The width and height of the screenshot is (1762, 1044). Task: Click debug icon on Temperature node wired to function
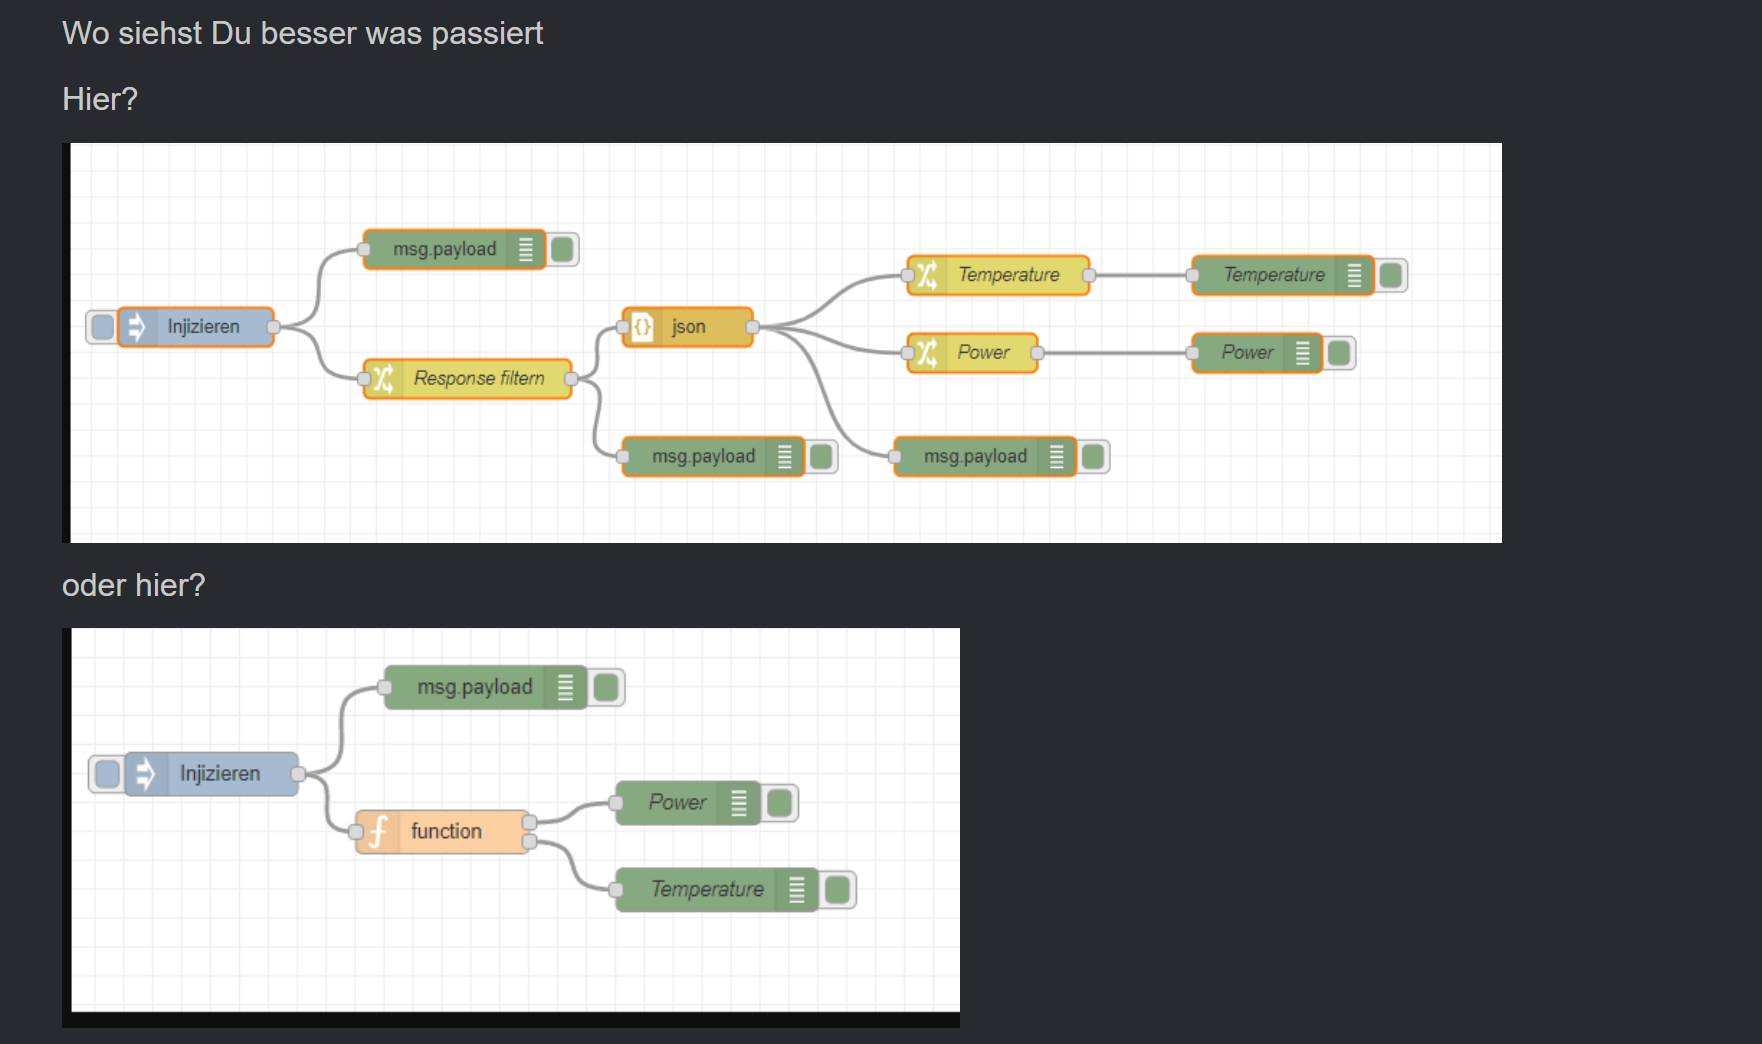[797, 890]
